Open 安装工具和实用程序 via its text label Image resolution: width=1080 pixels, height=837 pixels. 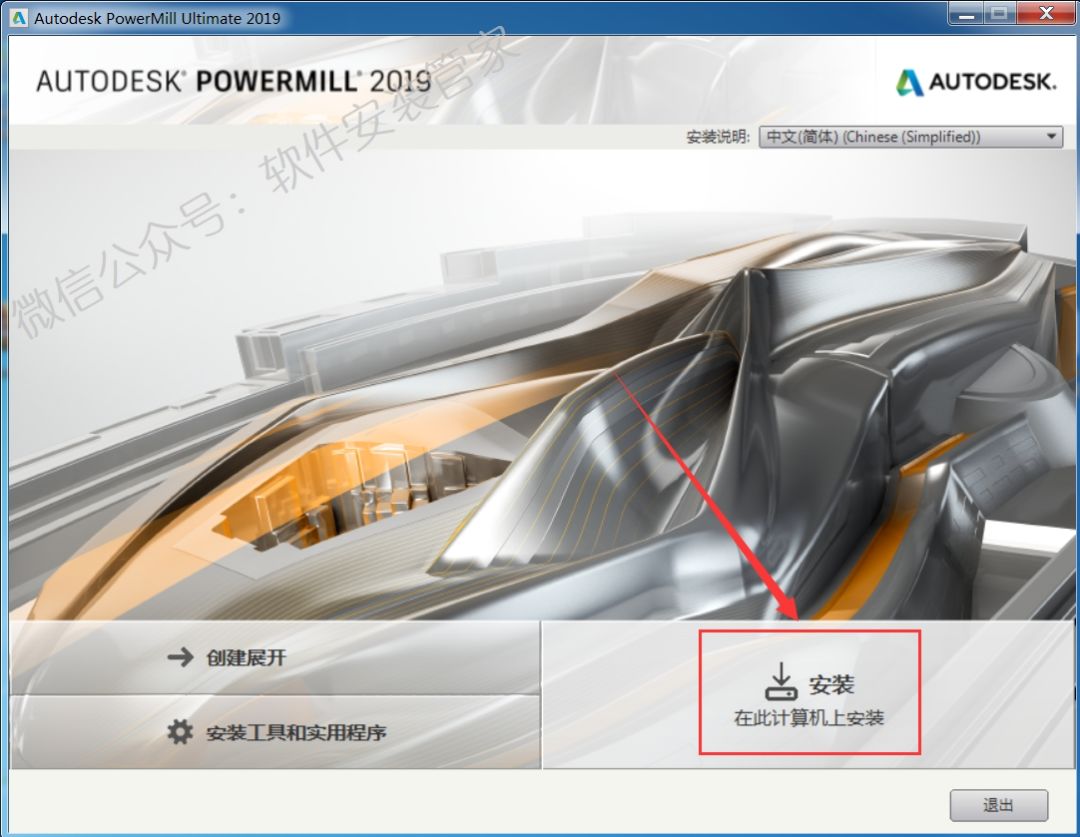point(296,732)
